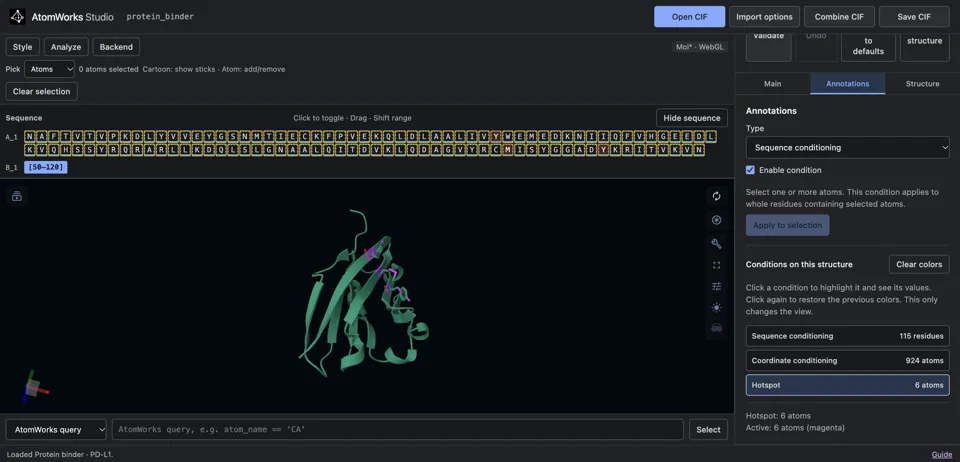Click the XYZ axis orientation gizmo
Viewport: 960px width, 462px height.
click(33, 387)
